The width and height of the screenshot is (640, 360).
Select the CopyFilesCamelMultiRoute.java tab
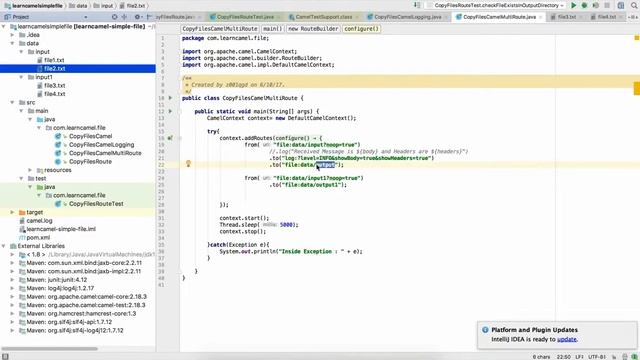pos(499,17)
